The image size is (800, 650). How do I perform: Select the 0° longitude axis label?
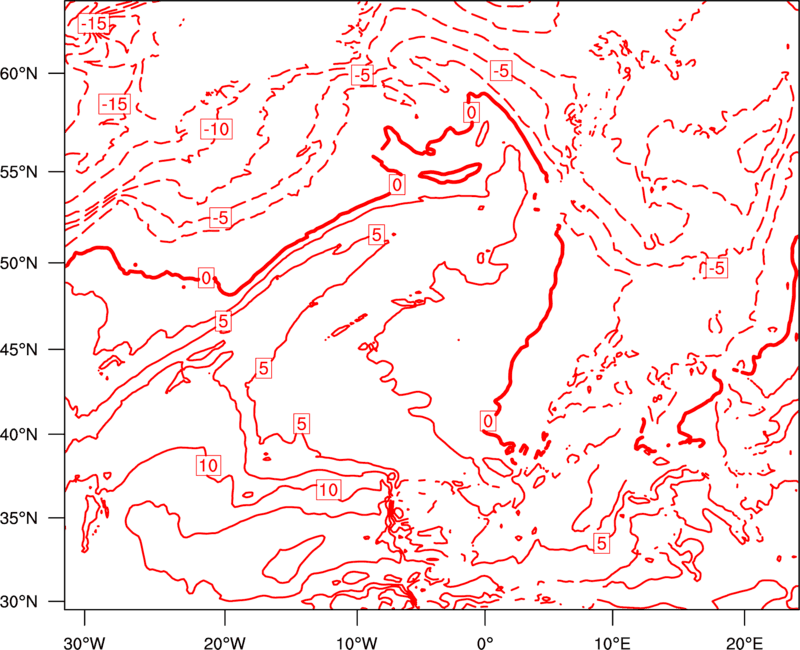[x=485, y=643]
